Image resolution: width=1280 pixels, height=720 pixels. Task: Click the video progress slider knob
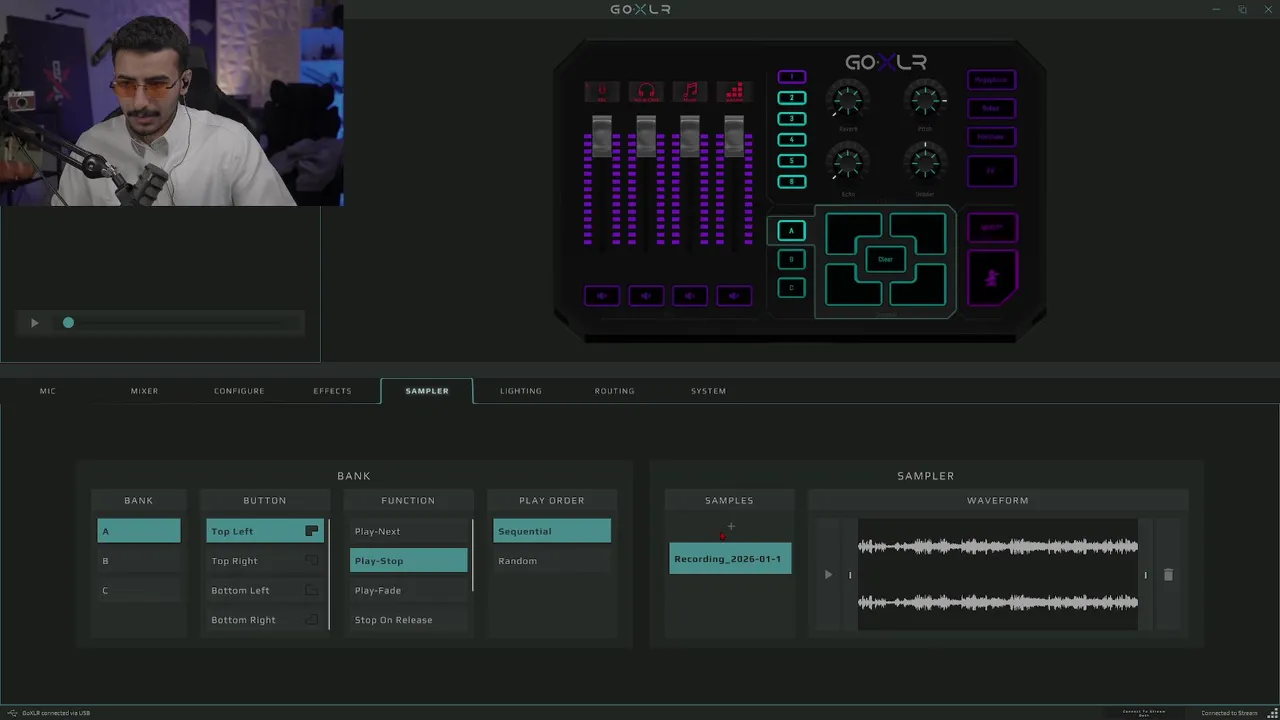(68, 323)
